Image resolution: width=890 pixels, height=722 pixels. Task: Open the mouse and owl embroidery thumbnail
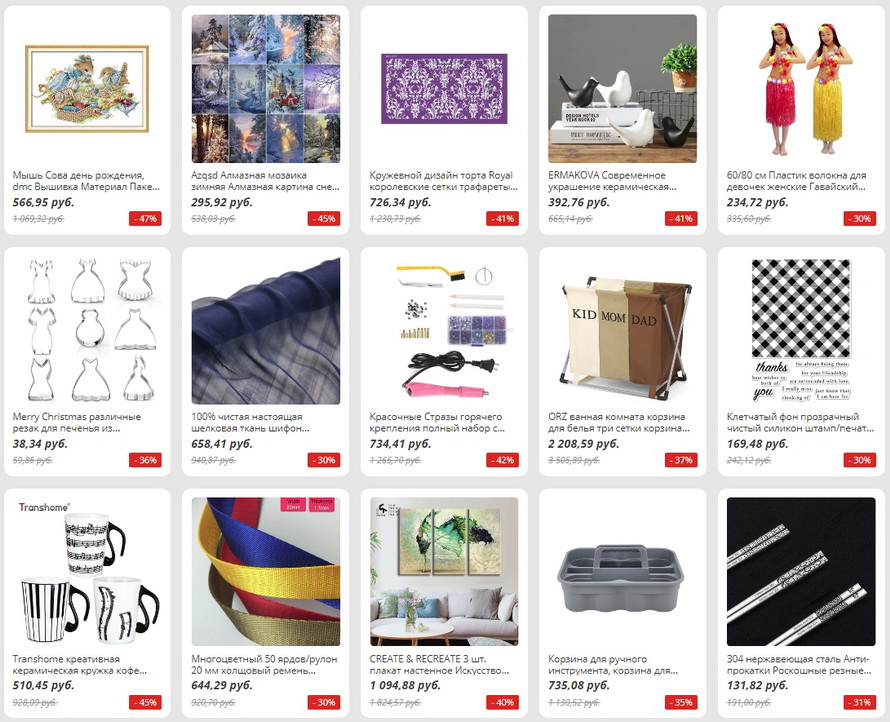87,89
